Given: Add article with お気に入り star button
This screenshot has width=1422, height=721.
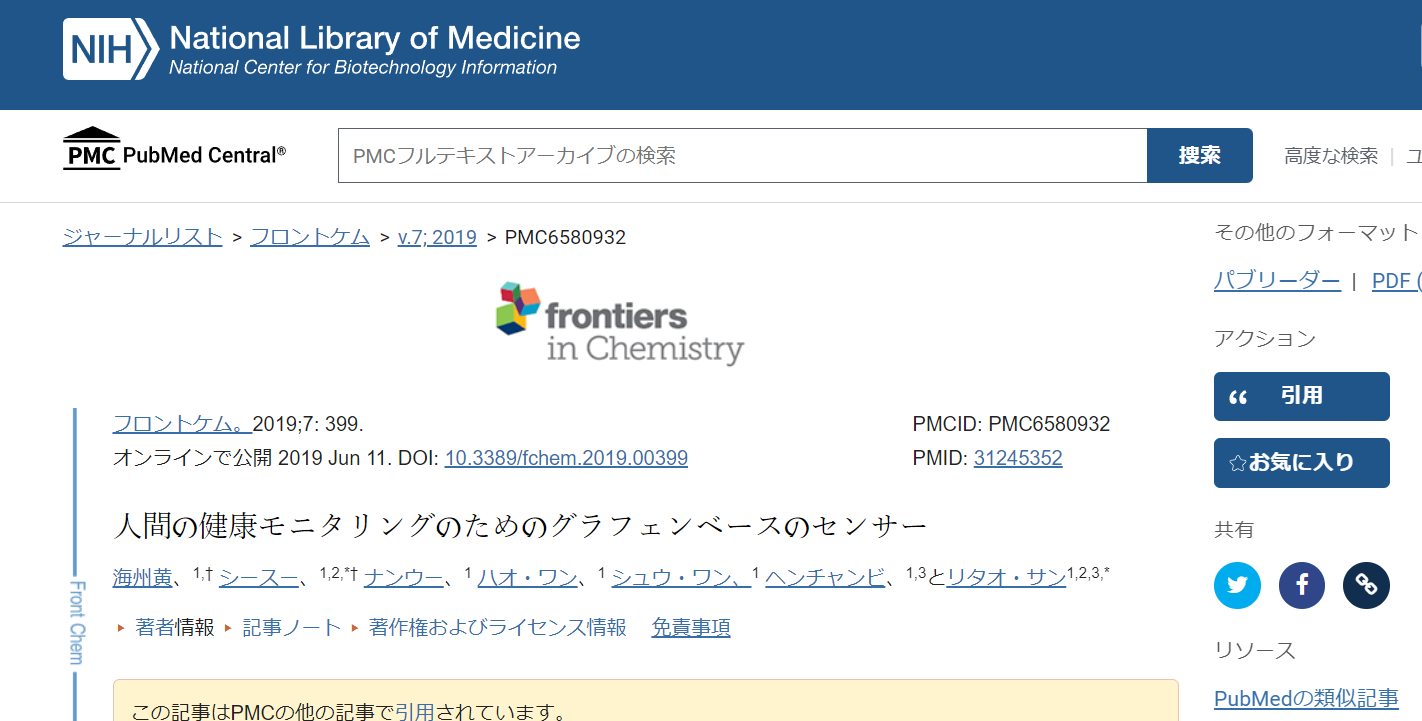Looking at the screenshot, I should (1302, 463).
